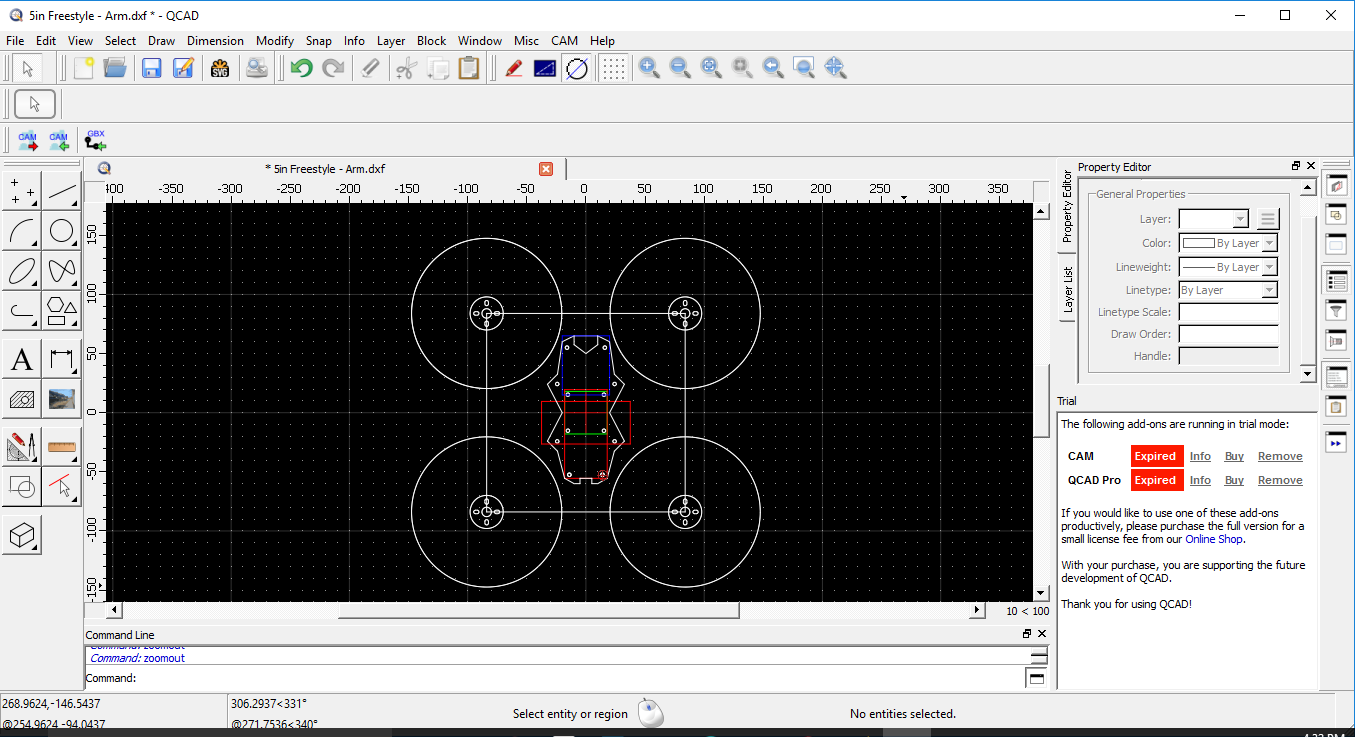Viewport: 1355px width, 737px height.
Task: Select the Line drawing tool
Action: coord(61,191)
